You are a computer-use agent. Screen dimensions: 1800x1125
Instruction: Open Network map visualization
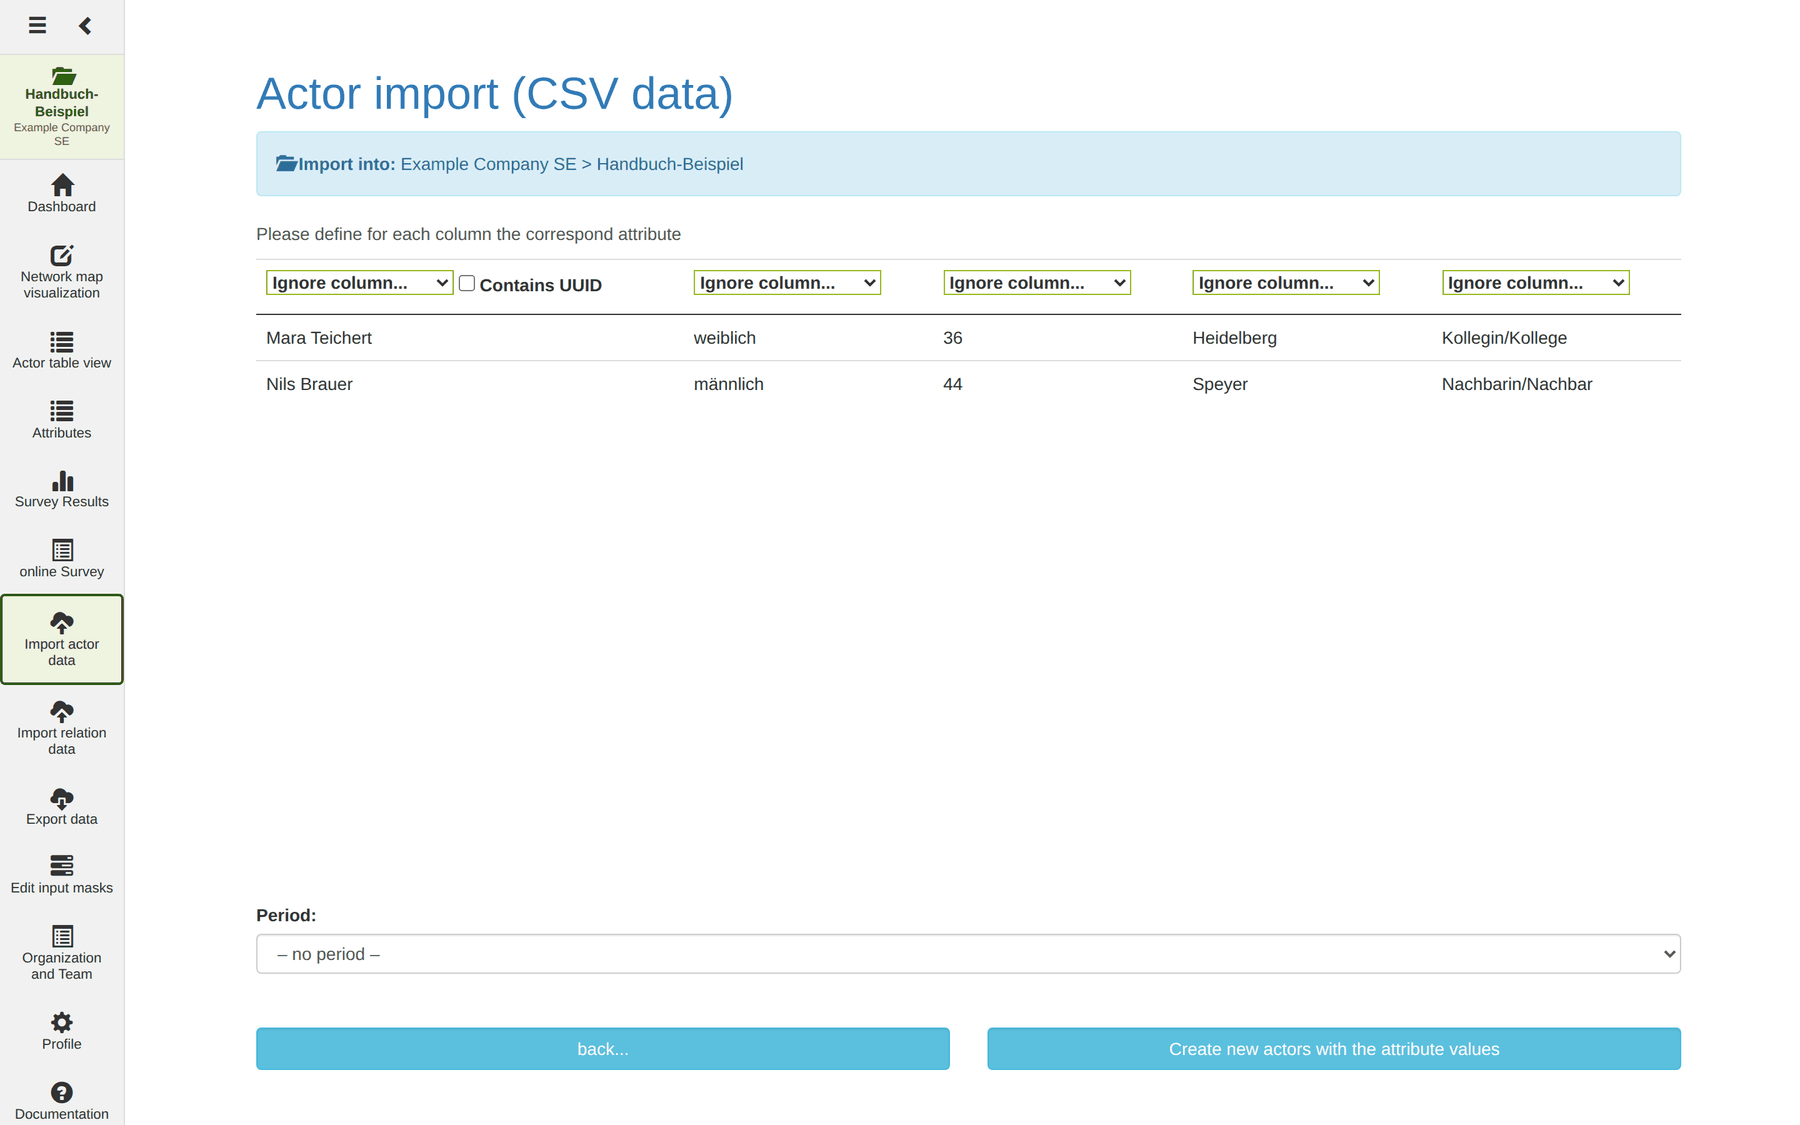coord(62,271)
